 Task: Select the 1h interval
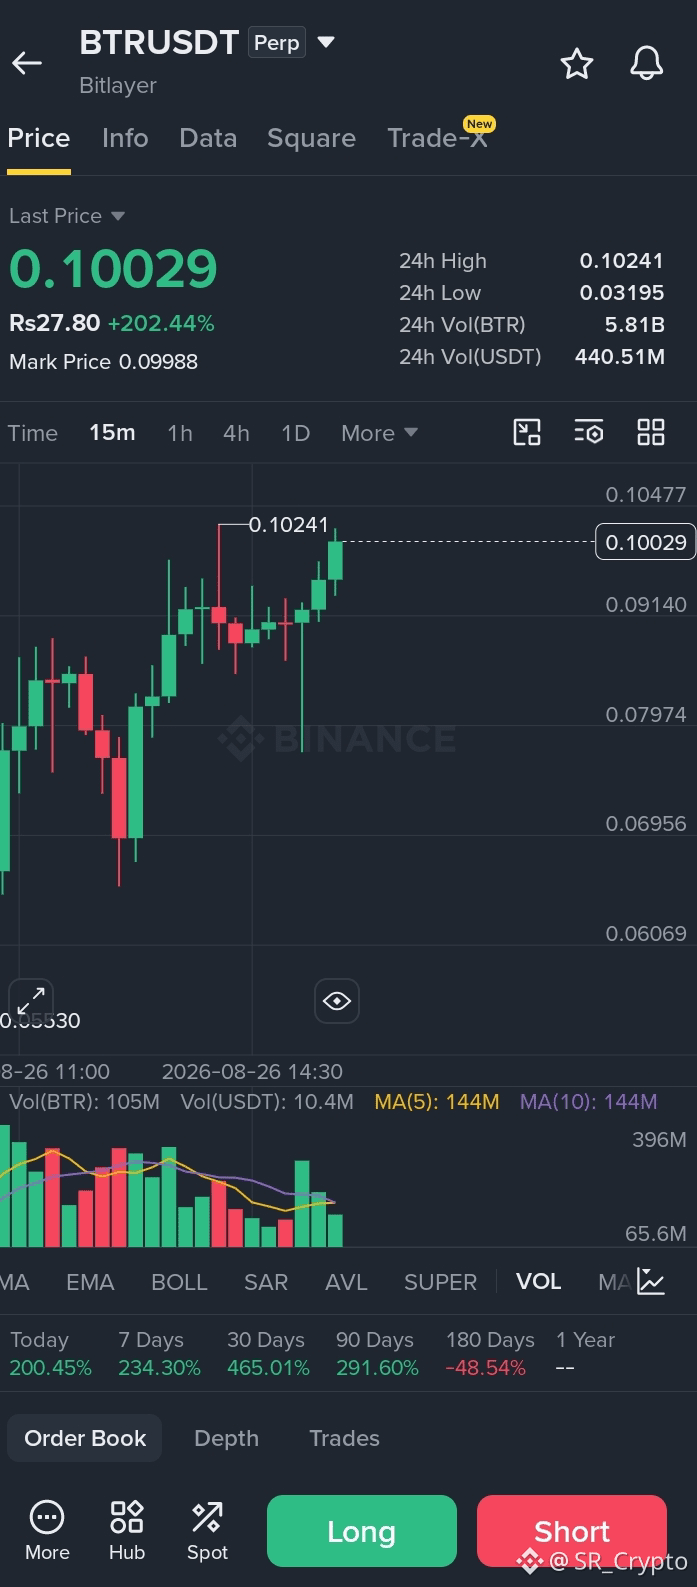tap(180, 433)
